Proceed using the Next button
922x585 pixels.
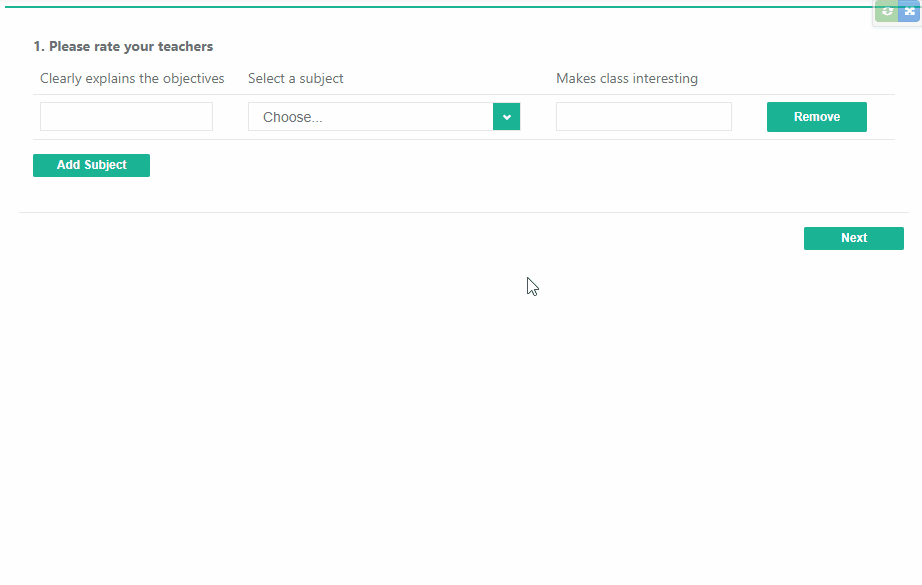pyautogui.click(x=853, y=238)
